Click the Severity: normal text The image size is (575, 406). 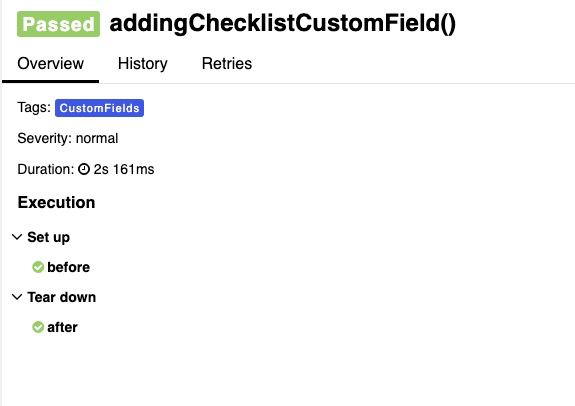click(67, 138)
